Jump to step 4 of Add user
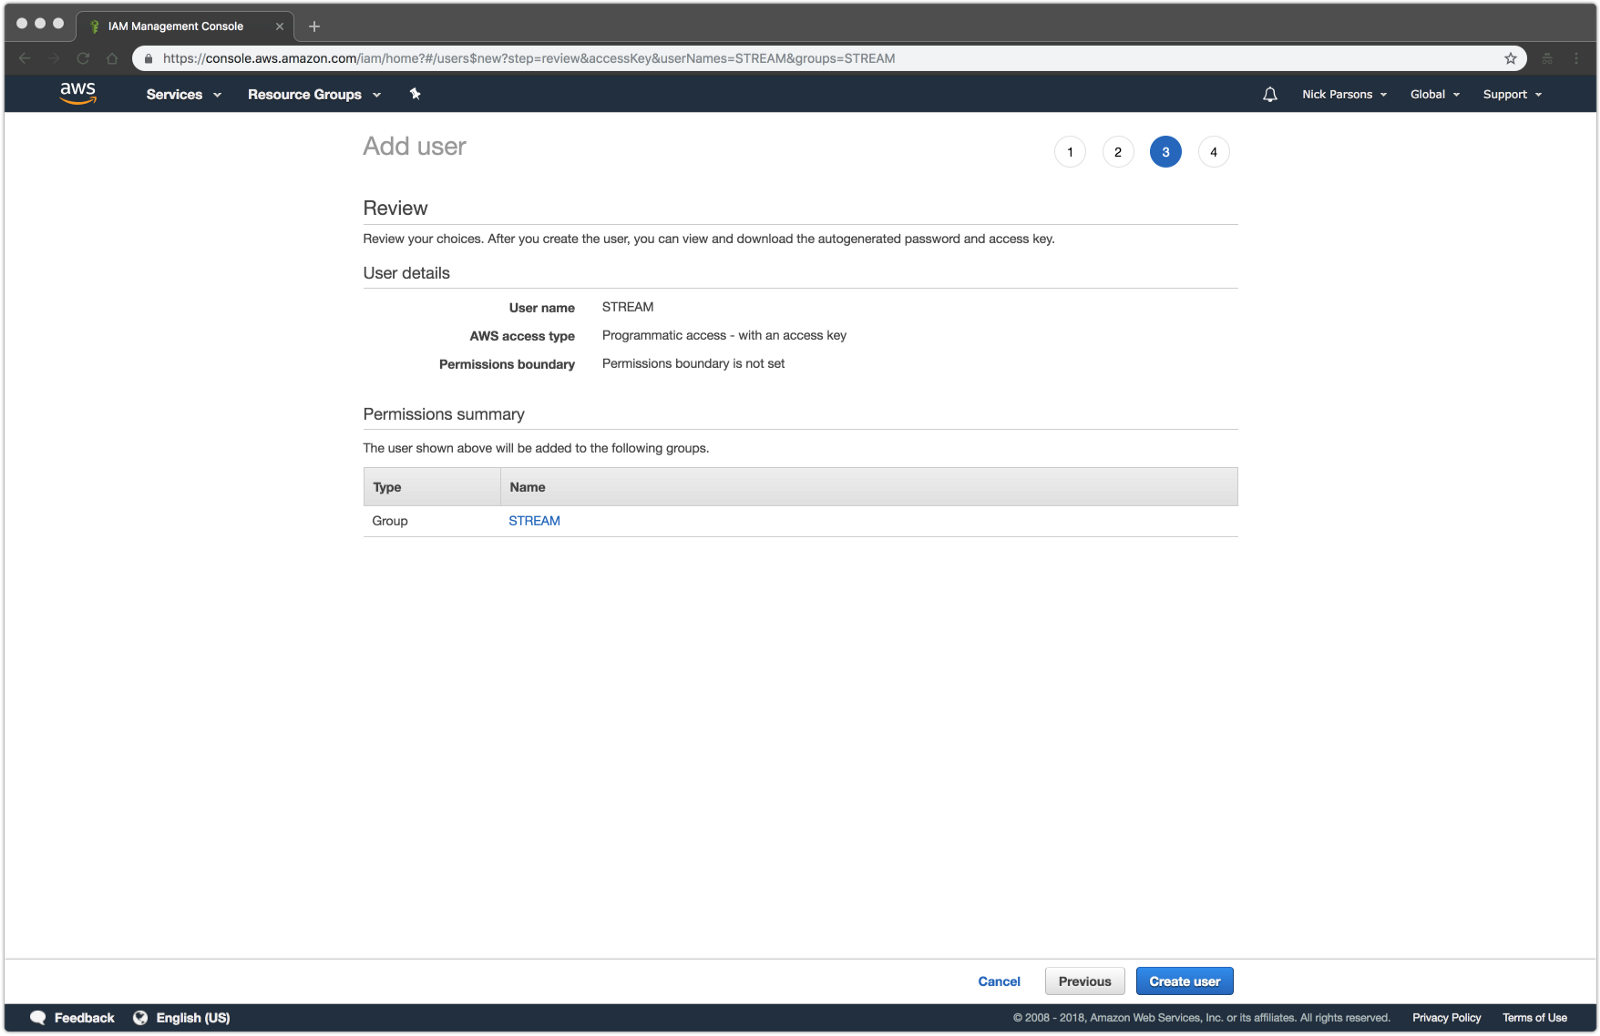This screenshot has height=1036, width=1600. point(1214,152)
